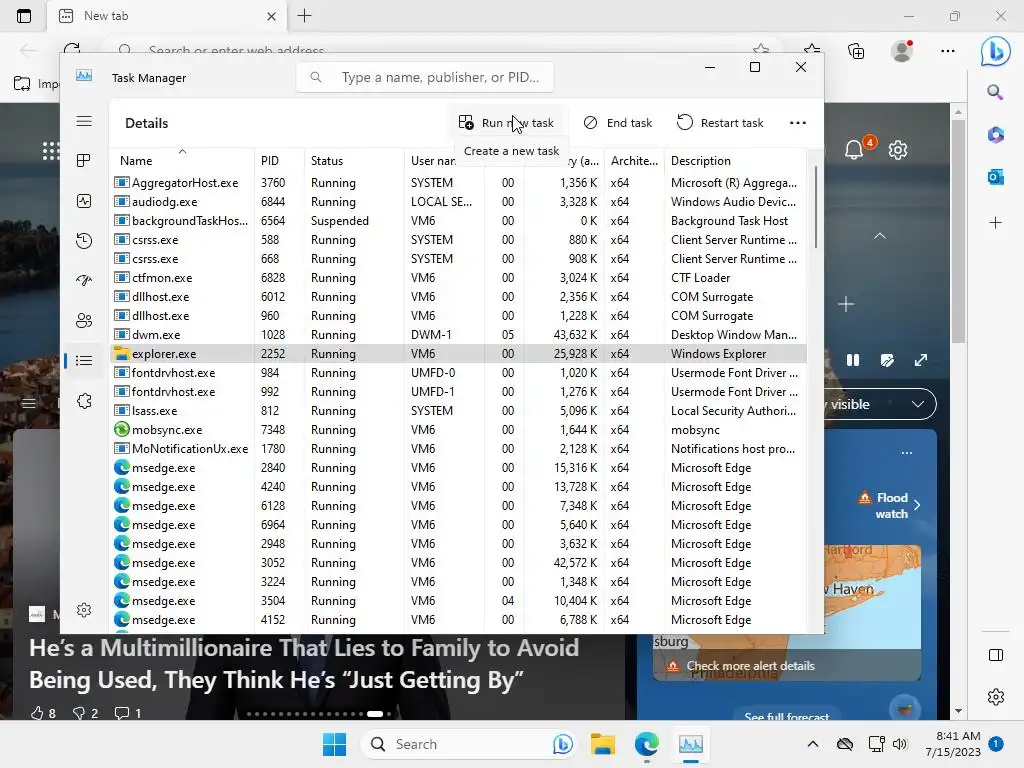Click the Desktop Window Manager description
Image resolution: width=1024 pixels, height=768 pixels.
pos(733,335)
